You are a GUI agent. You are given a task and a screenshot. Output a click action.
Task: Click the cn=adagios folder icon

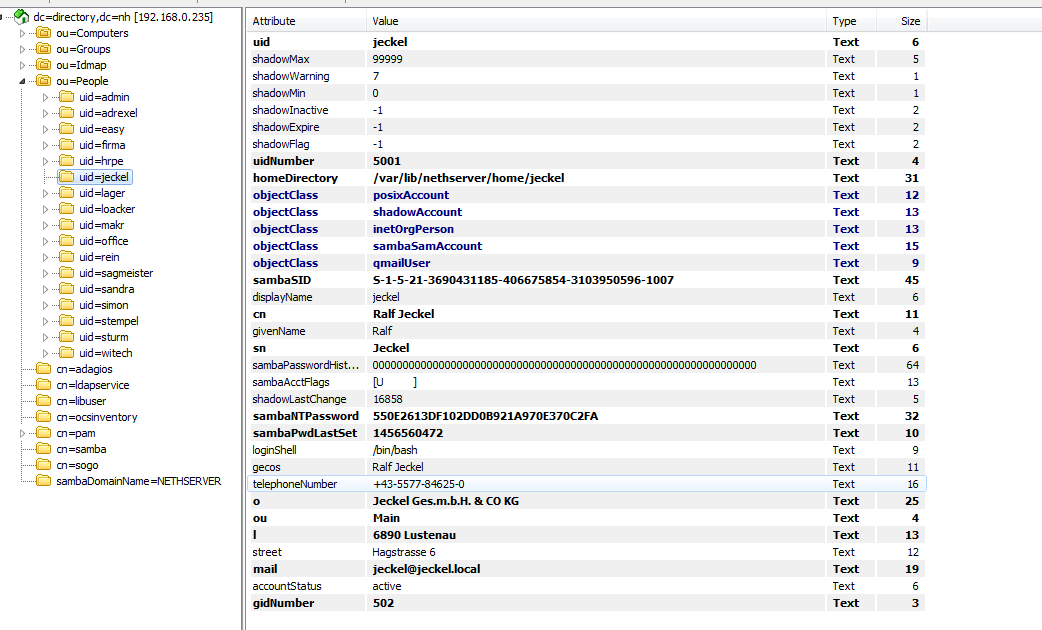coord(44,369)
